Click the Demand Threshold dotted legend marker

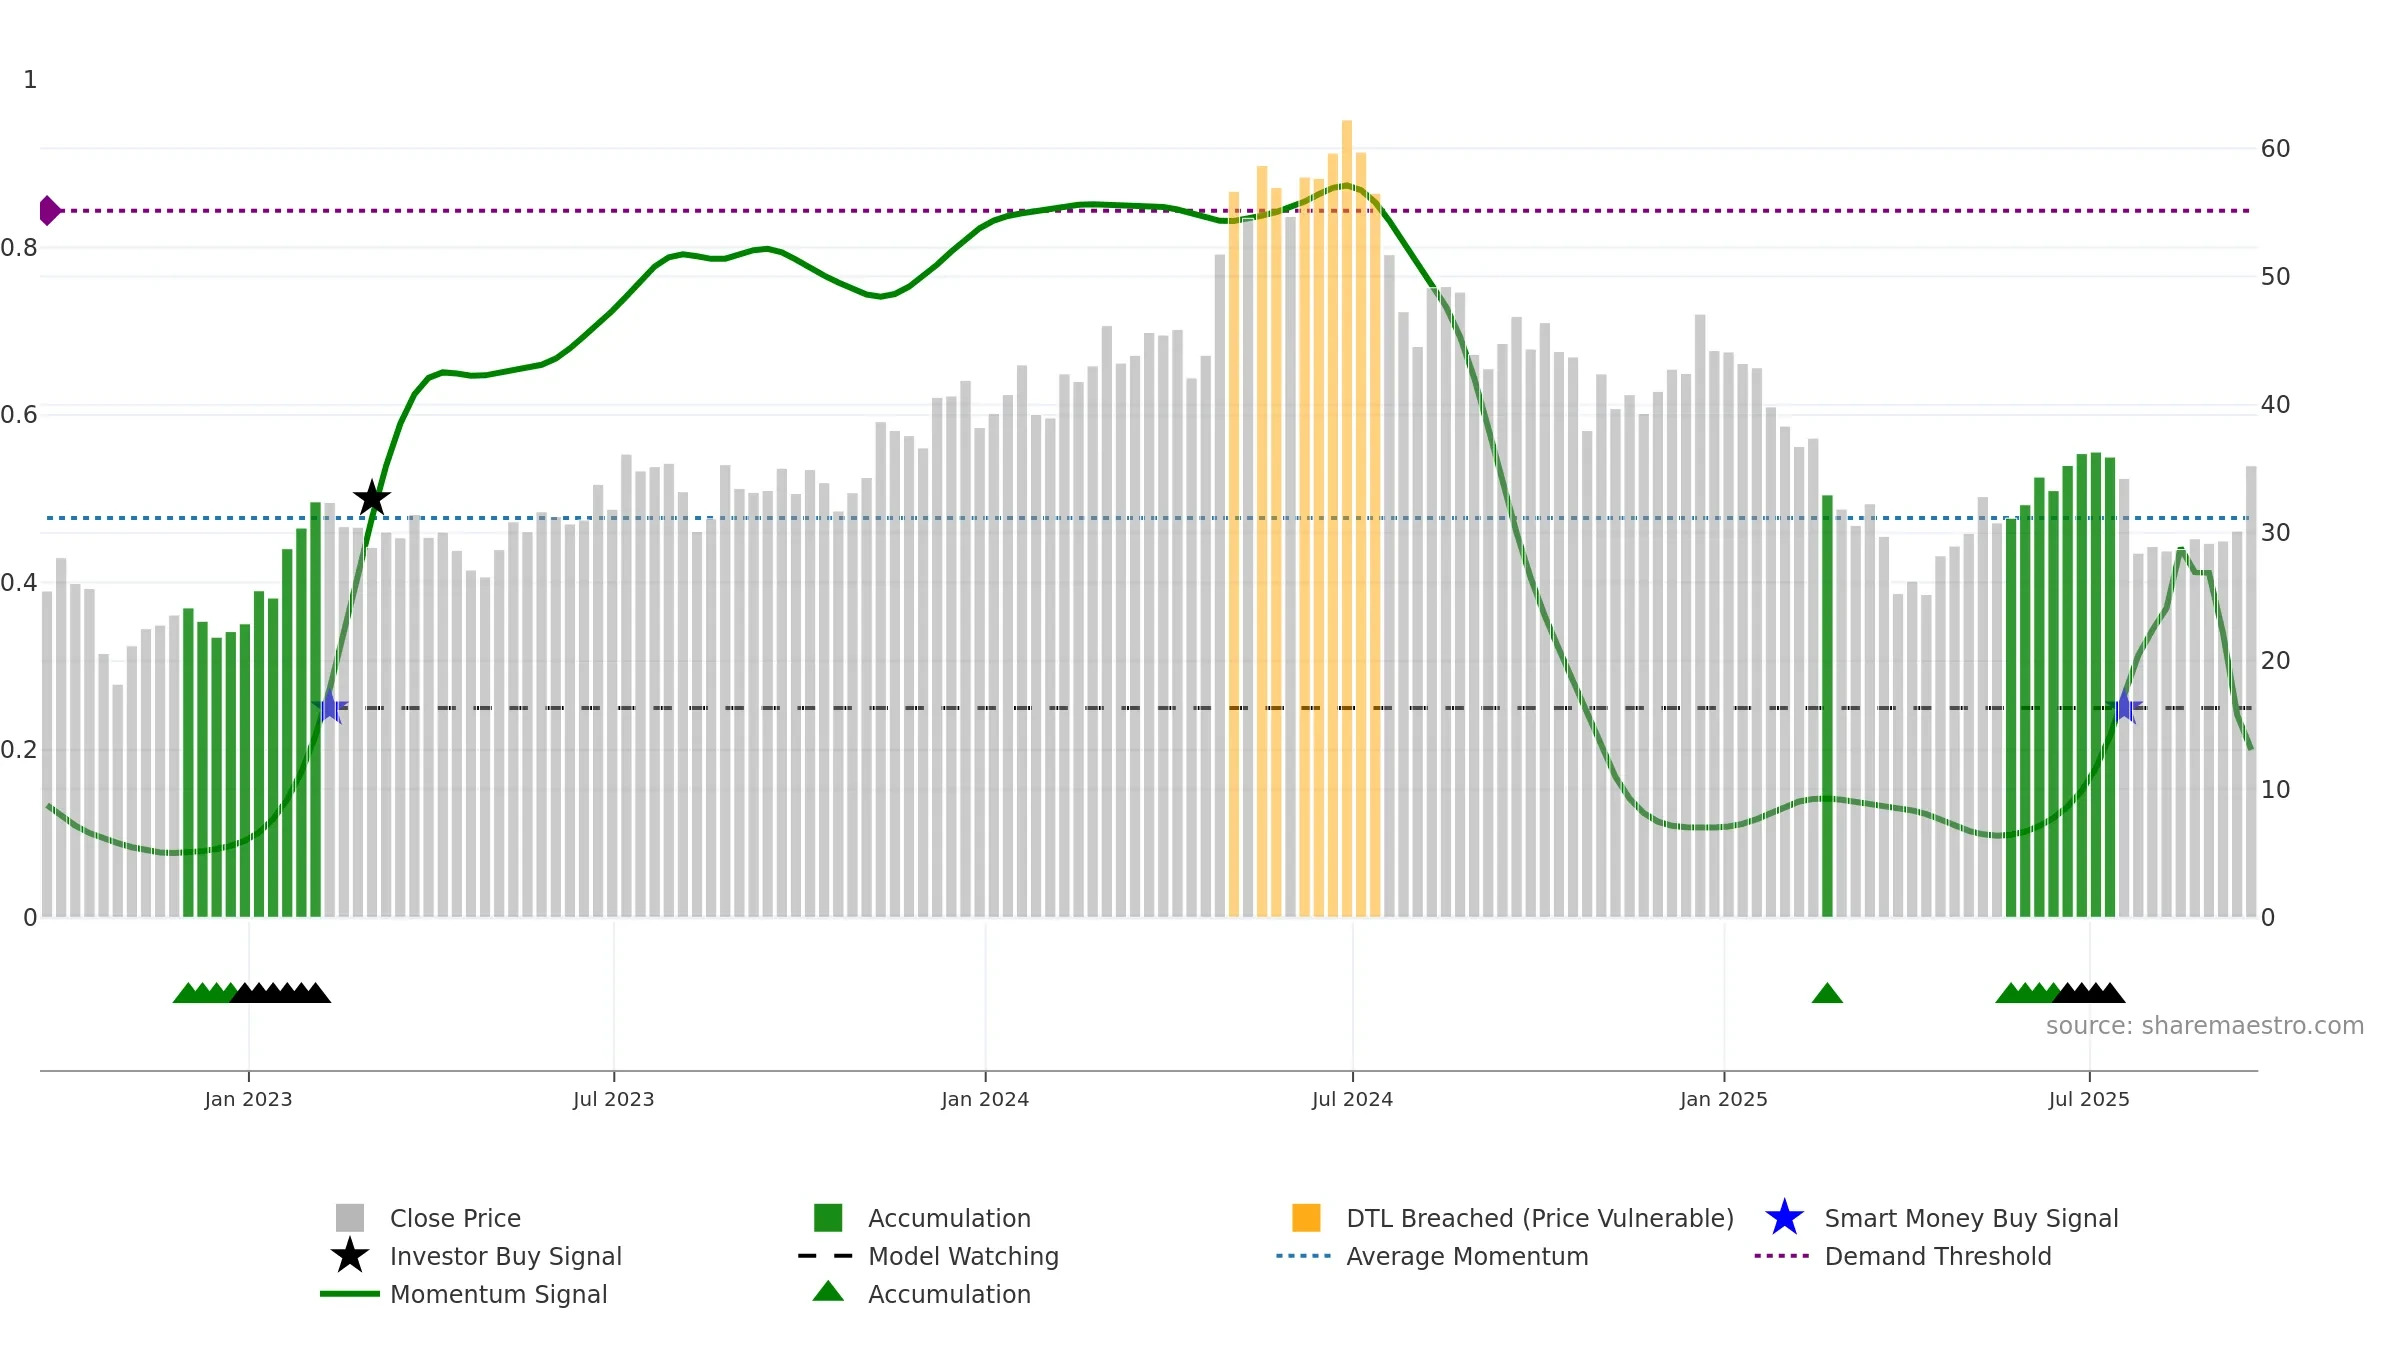point(1782,1256)
